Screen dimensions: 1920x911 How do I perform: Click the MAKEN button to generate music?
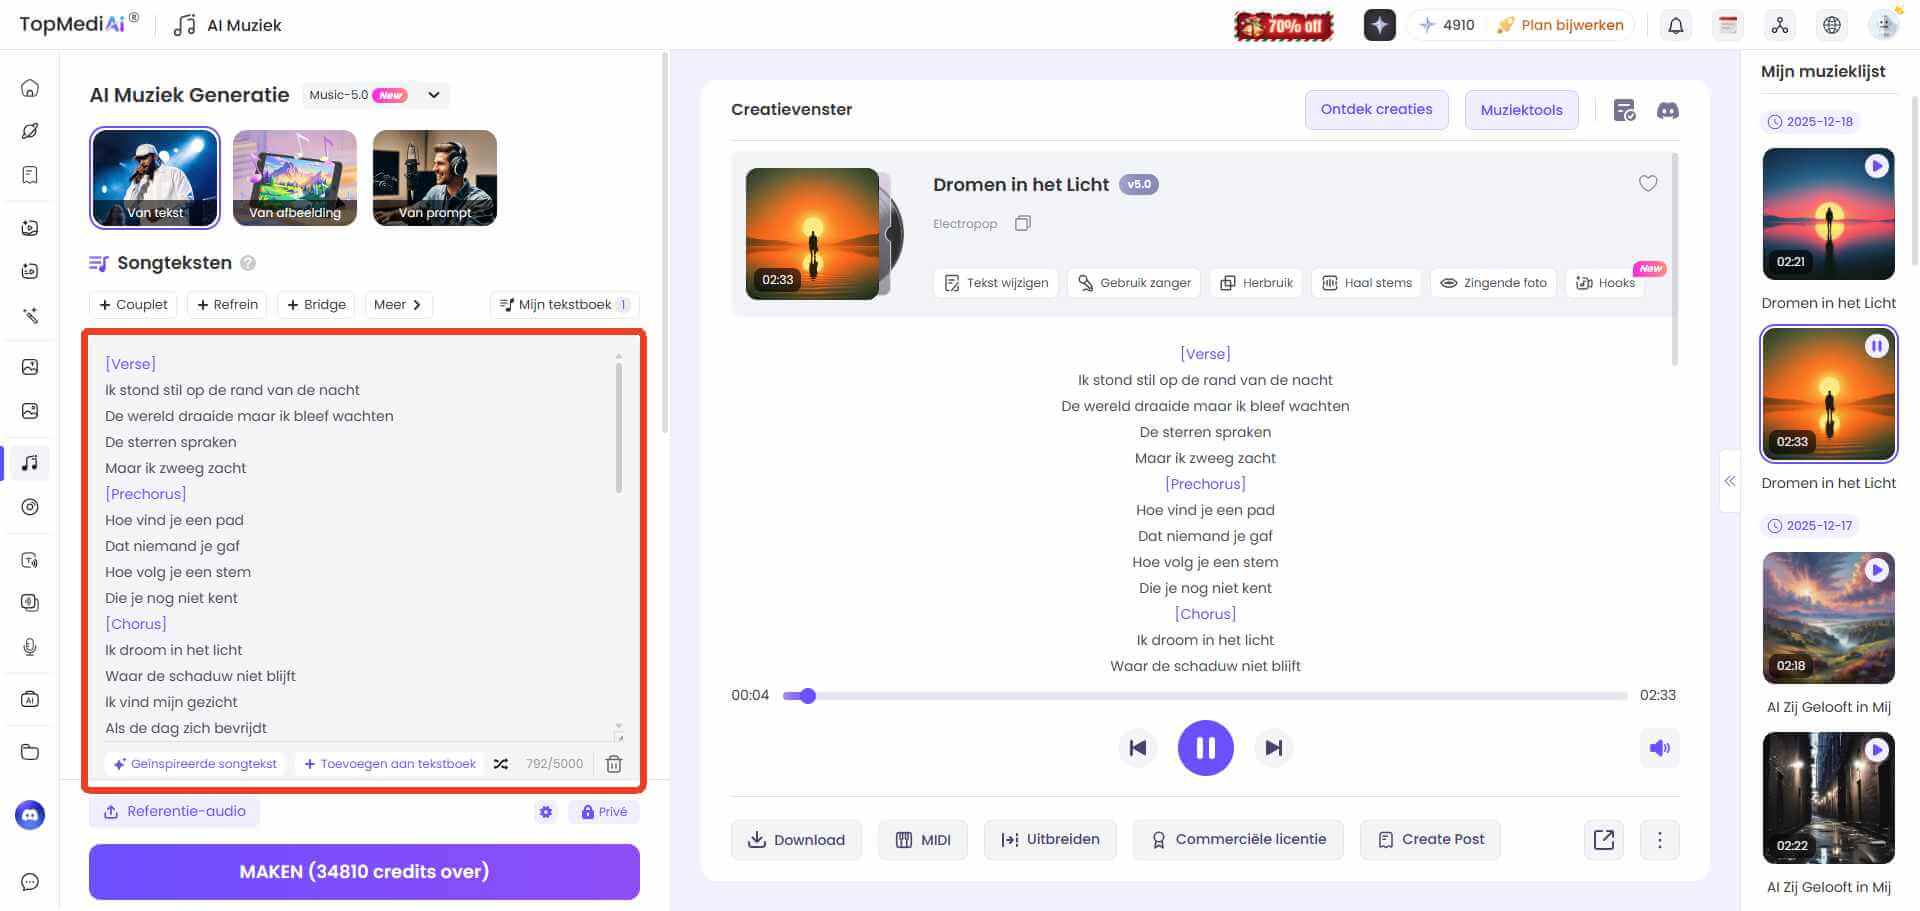364,871
